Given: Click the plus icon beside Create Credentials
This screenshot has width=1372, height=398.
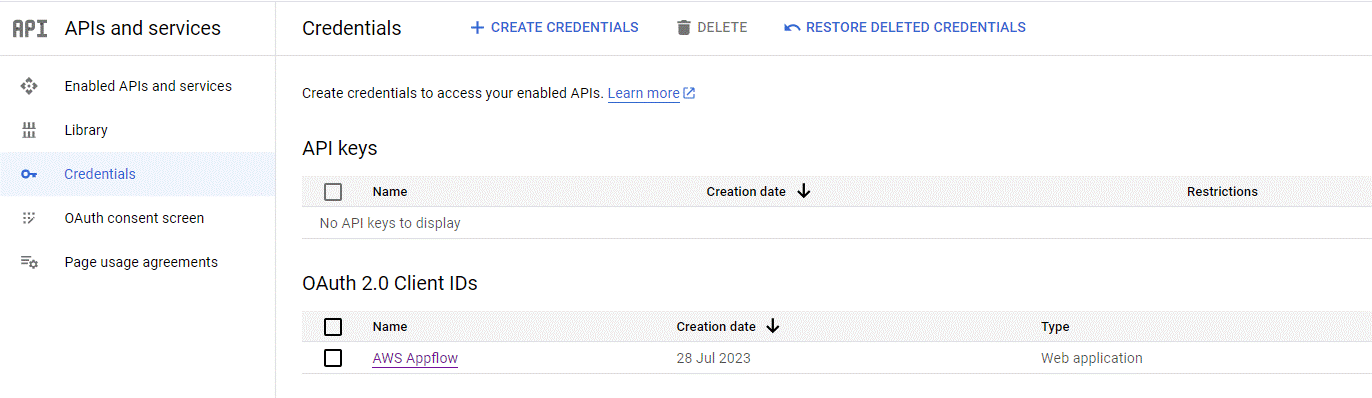Looking at the screenshot, I should coord(477,27).
